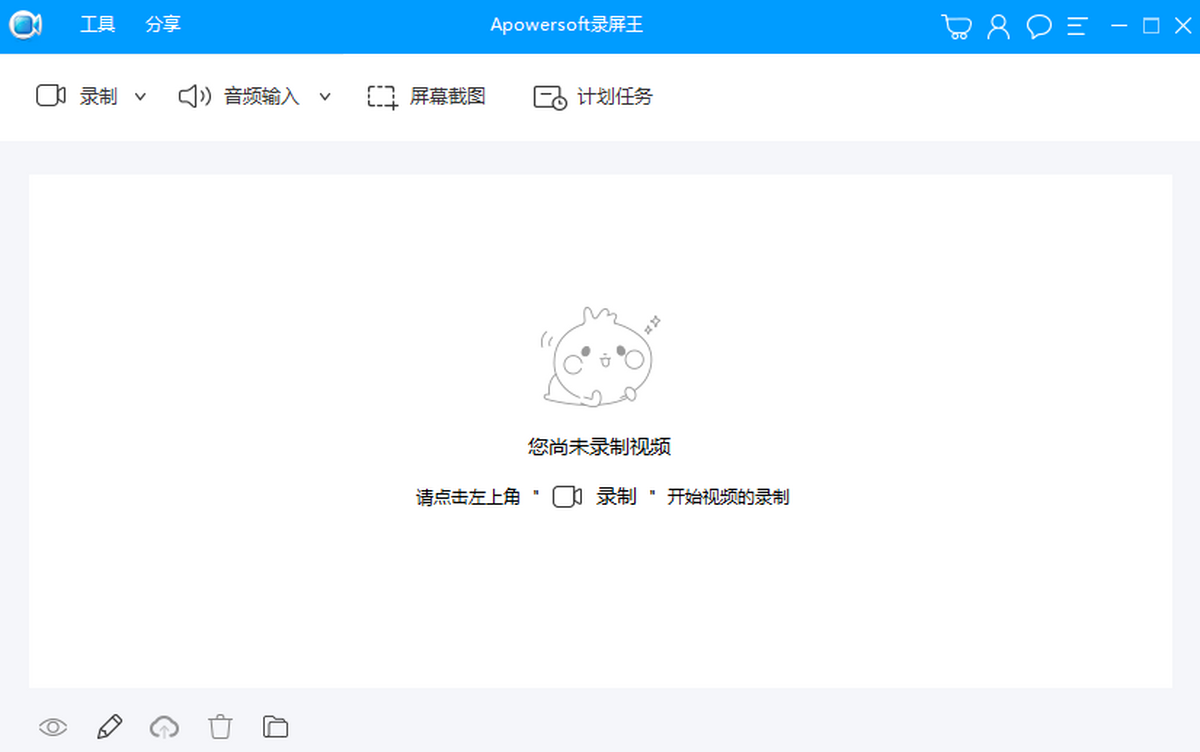This screenshot has width=1200, height=752.
Task: Open the 工具 menu
Action: click(98, 26)
